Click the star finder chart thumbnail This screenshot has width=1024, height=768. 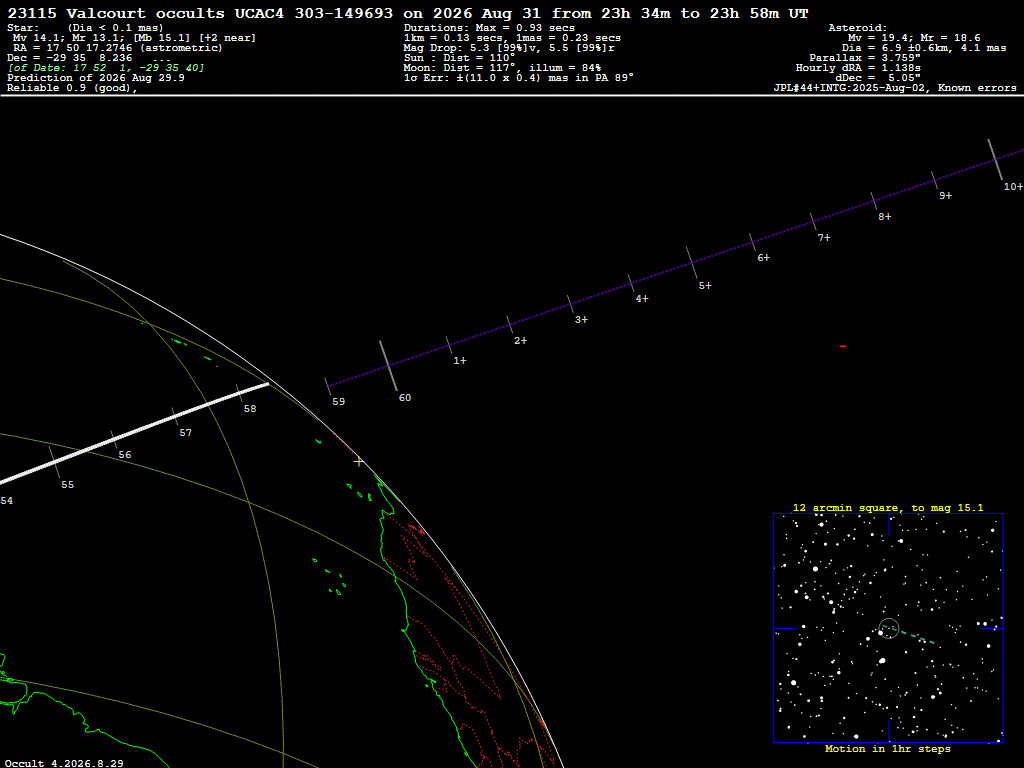click(888, 628)
